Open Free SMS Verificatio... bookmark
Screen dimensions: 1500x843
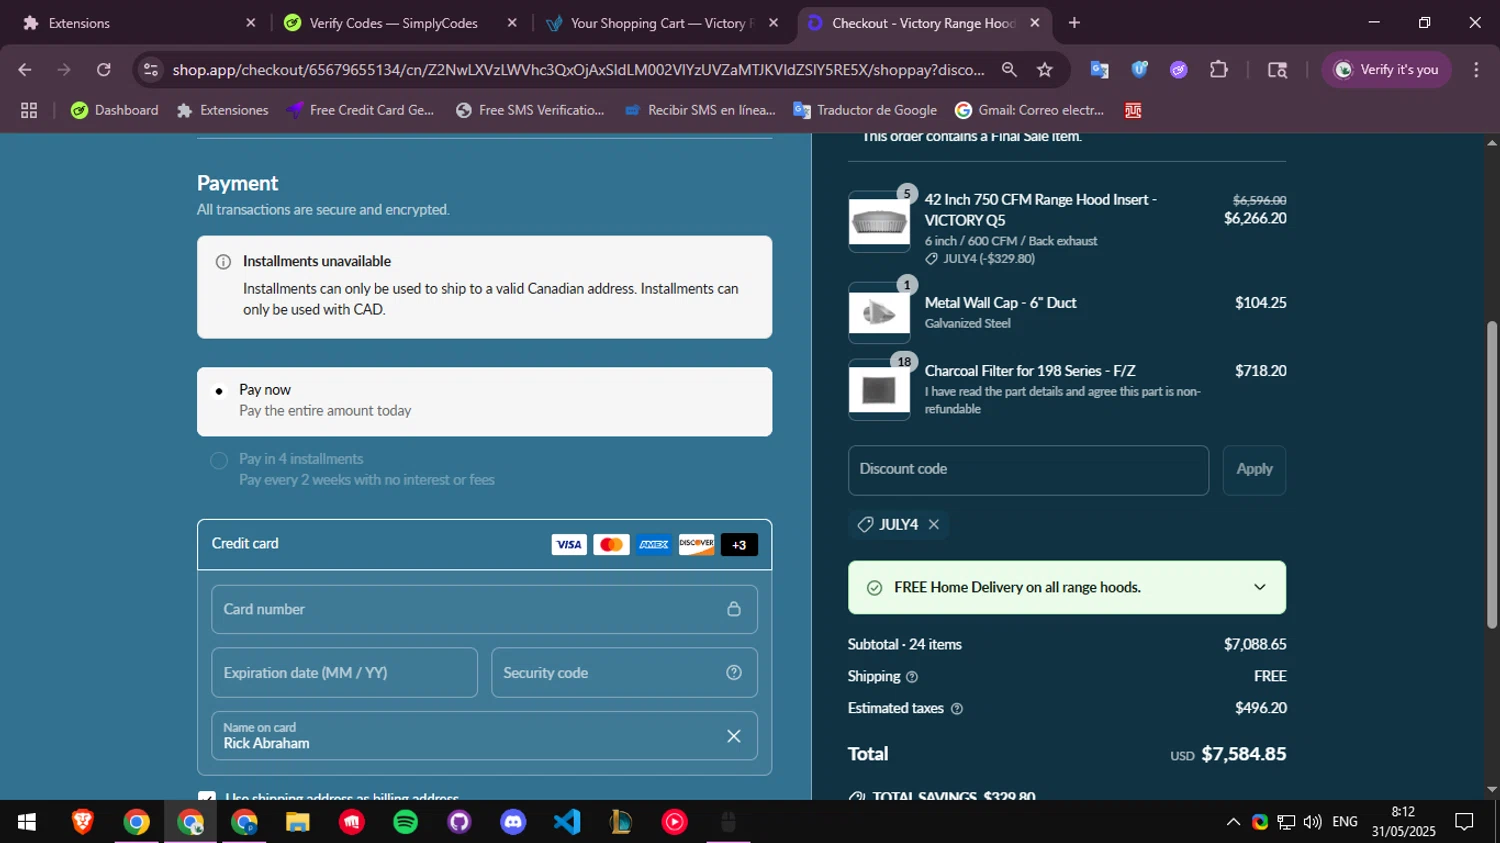click(x=530, y=110)
